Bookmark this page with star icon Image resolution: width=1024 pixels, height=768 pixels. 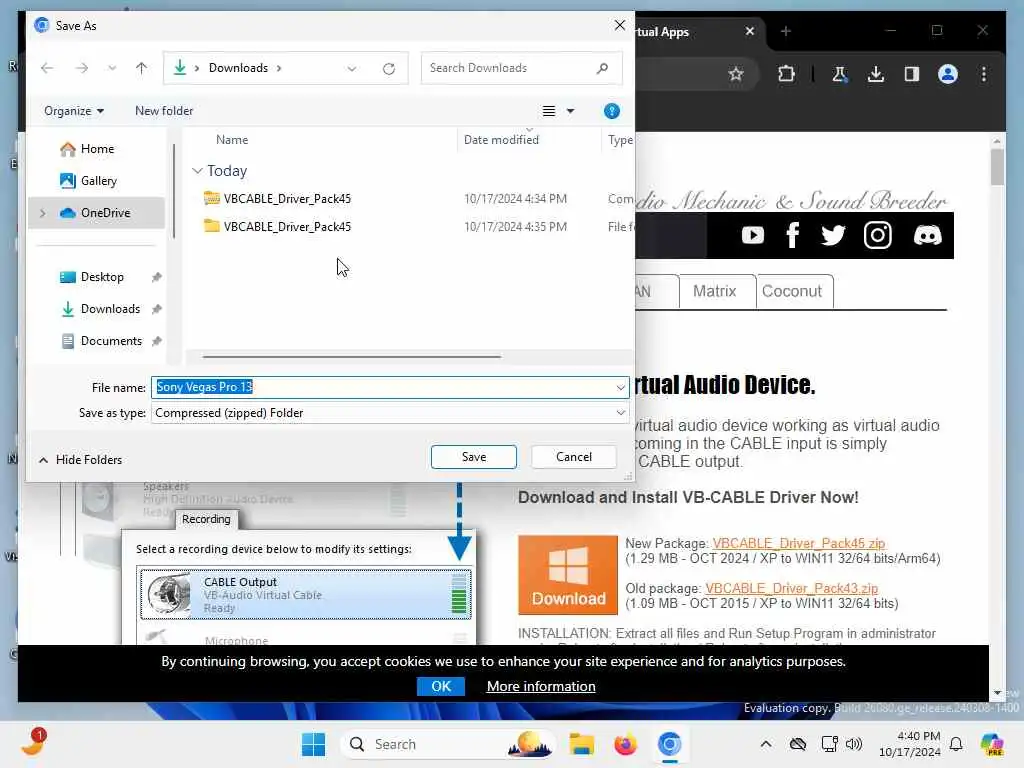[x=736, y=74]
